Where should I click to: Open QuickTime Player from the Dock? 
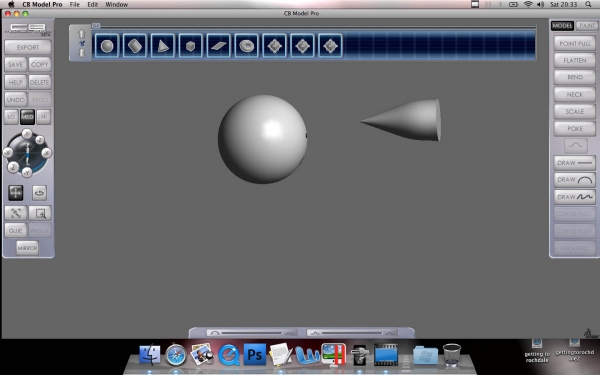point(229,355)
